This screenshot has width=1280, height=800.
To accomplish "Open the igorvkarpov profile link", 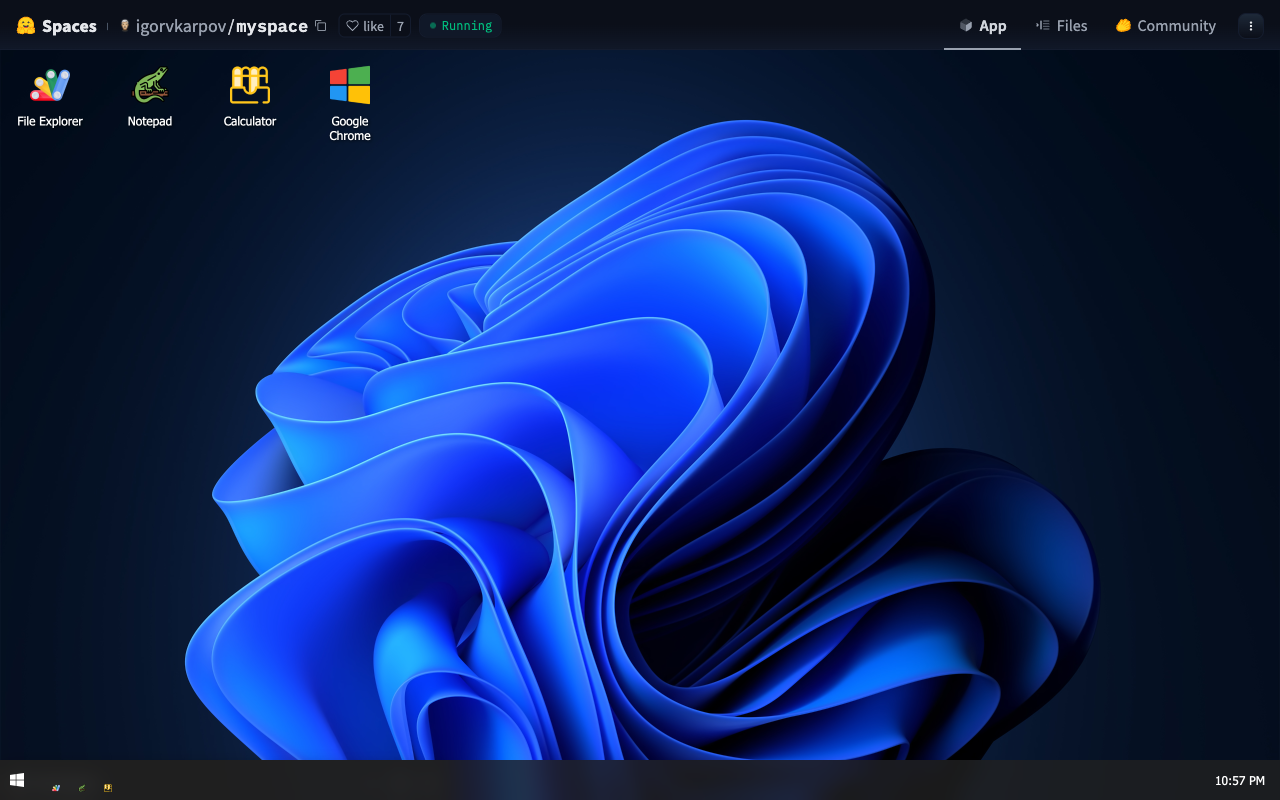I will [x=181, y=26].
